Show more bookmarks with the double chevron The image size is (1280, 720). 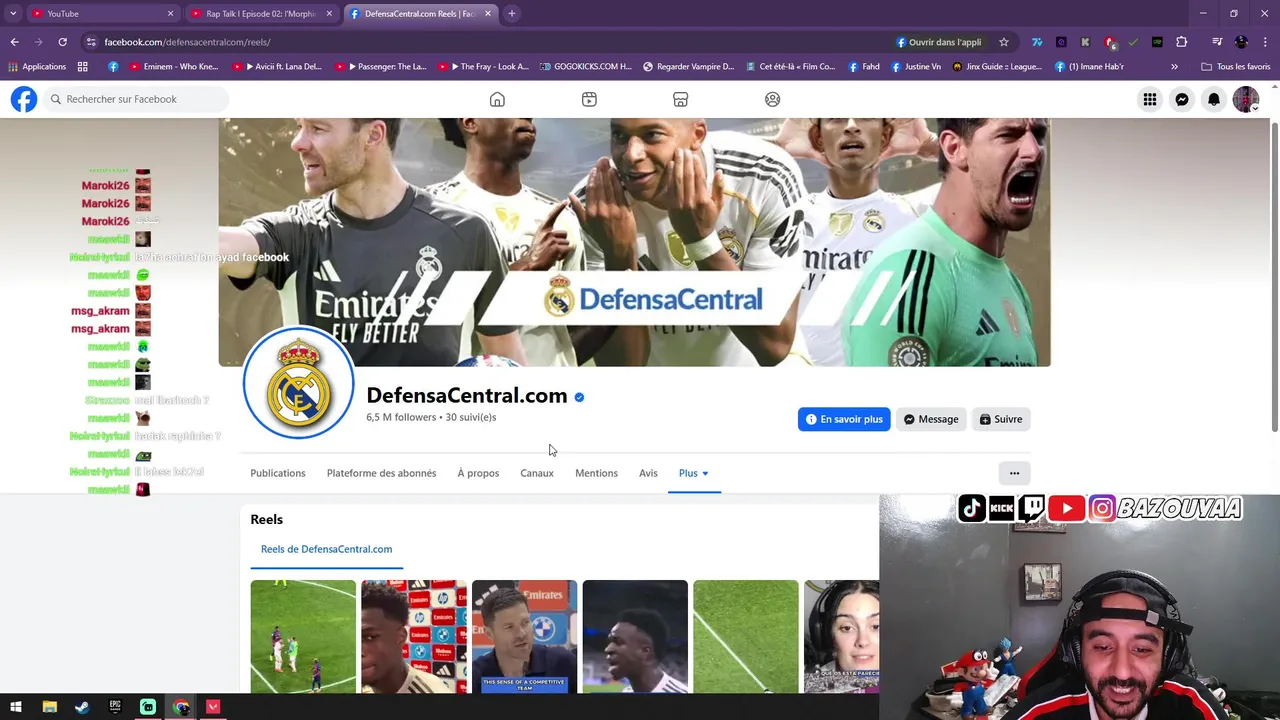point(1174,67)
